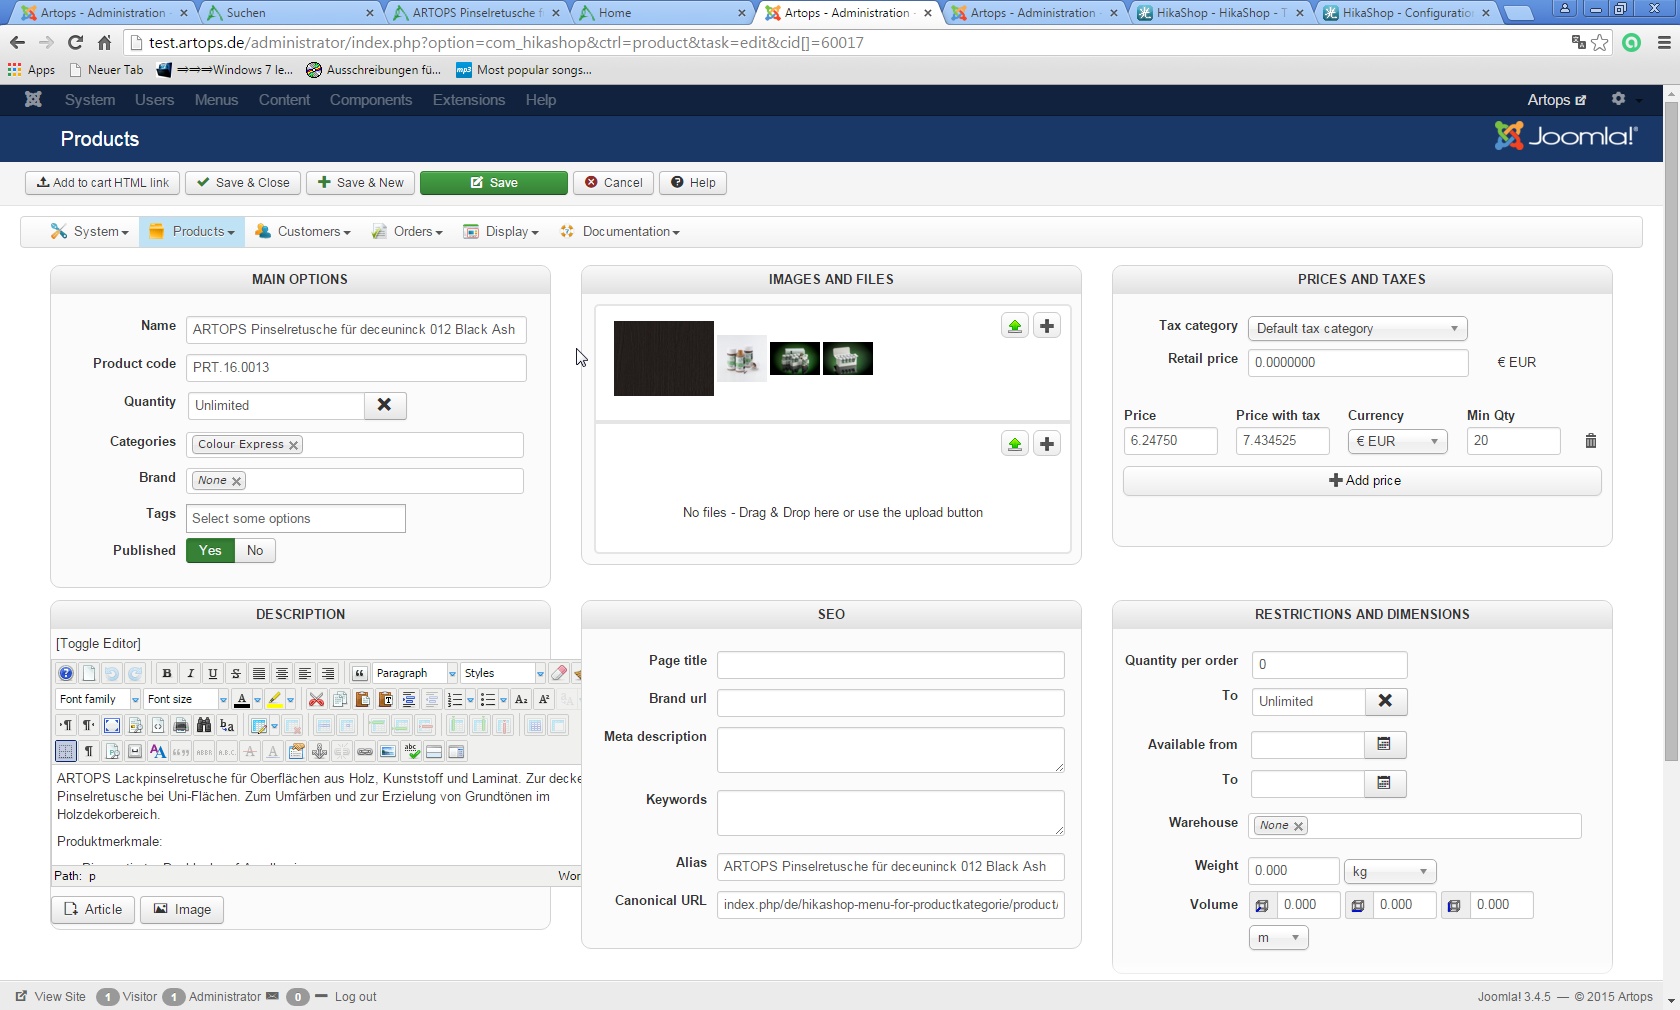Screen dimensions: 1680x1010
Task: Set Published to Yes
Action: (210, 550)
